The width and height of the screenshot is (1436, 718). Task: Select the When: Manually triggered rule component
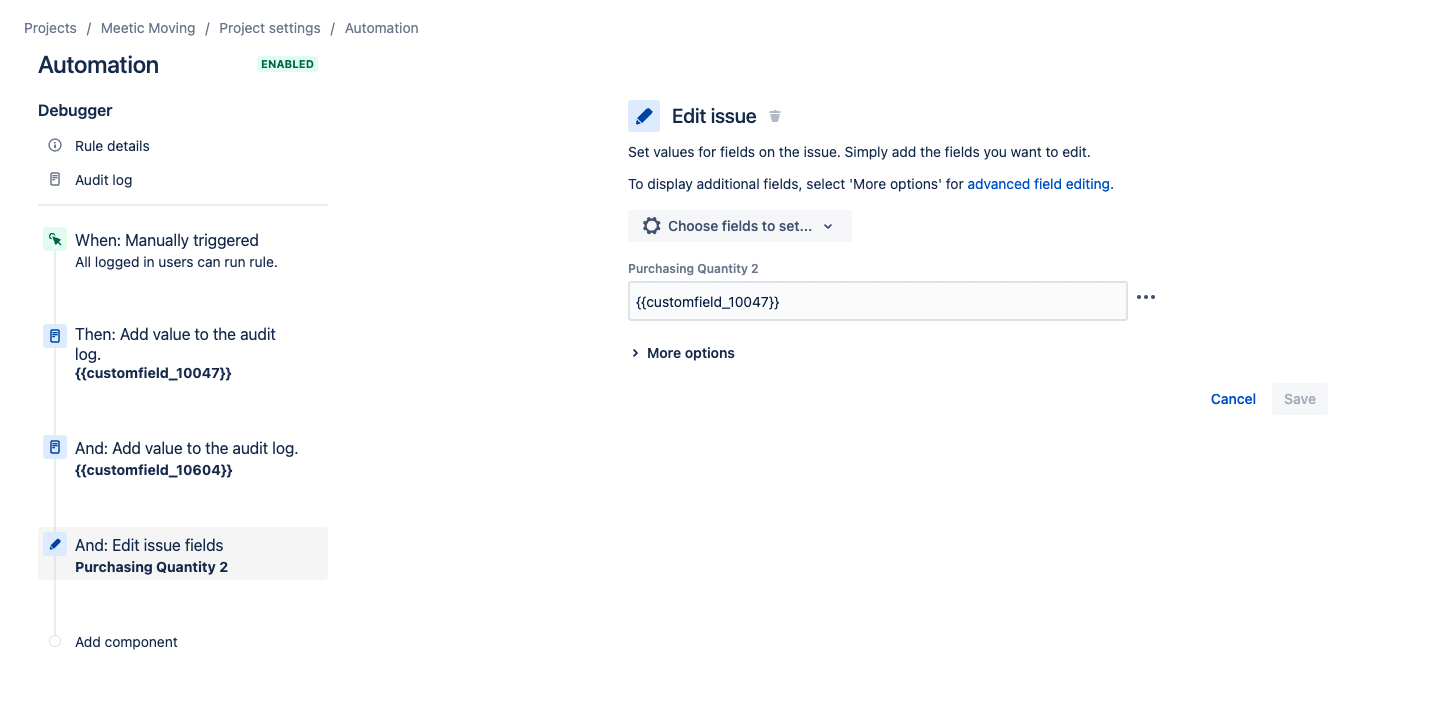pos(166,240)
